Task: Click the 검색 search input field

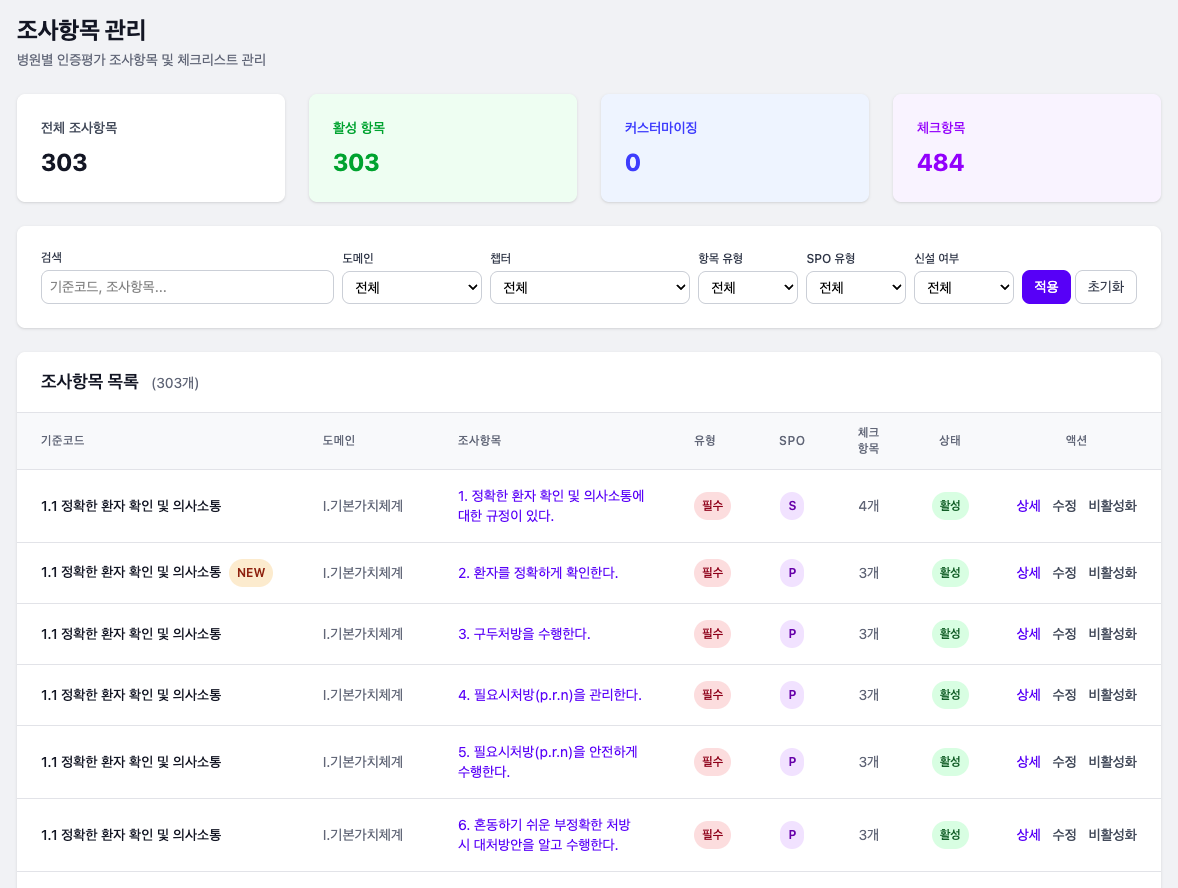Action: click(187, 287)
